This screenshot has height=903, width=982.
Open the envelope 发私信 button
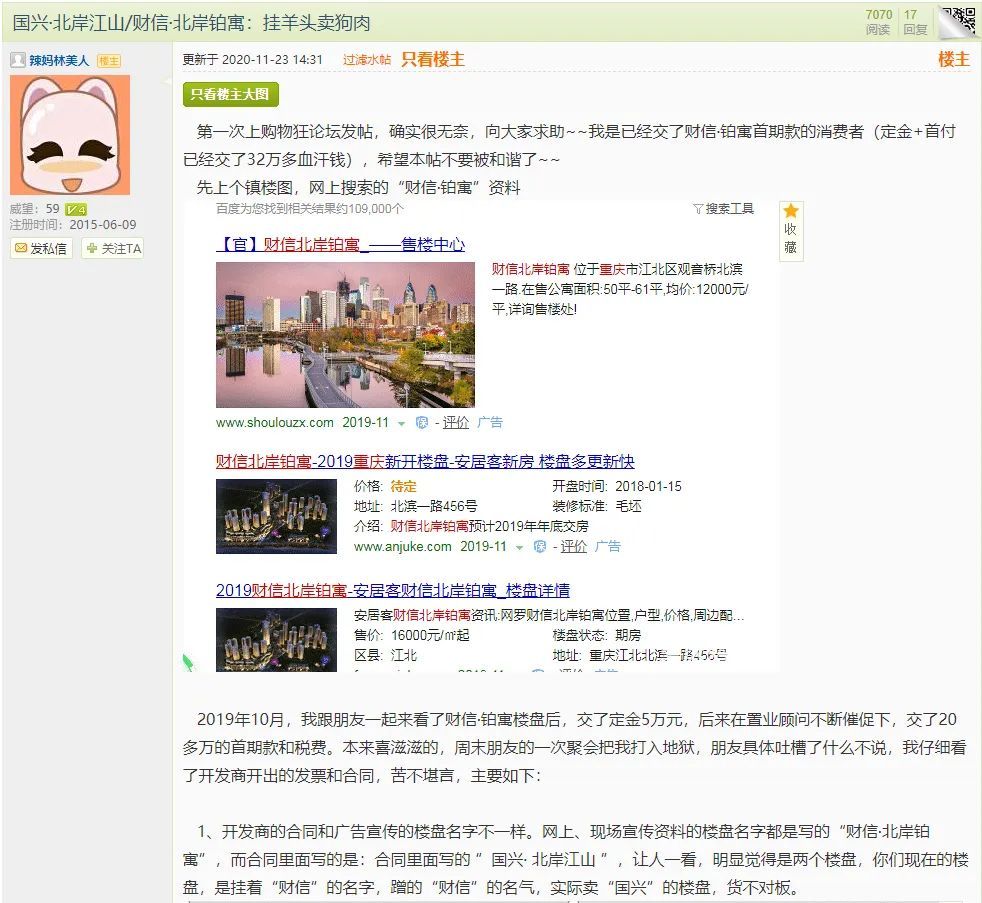point(41,249)
